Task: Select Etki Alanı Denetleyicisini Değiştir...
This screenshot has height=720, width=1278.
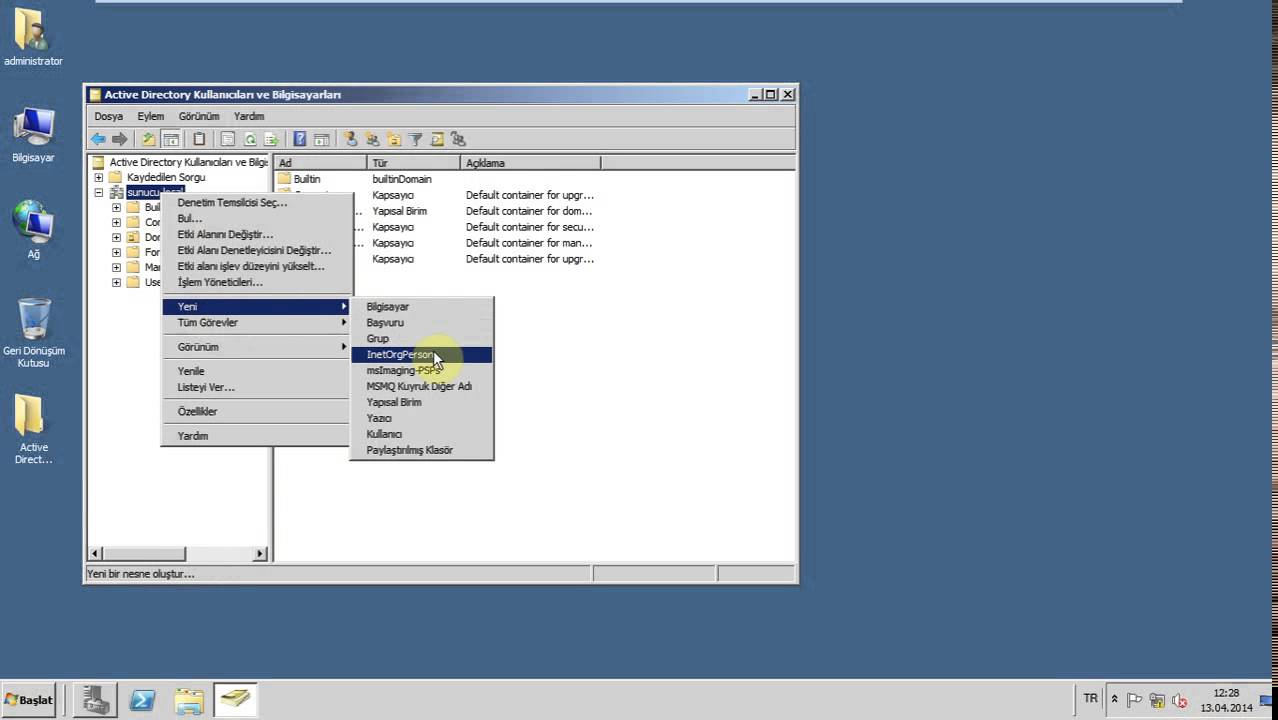Action: coord(257,250)
